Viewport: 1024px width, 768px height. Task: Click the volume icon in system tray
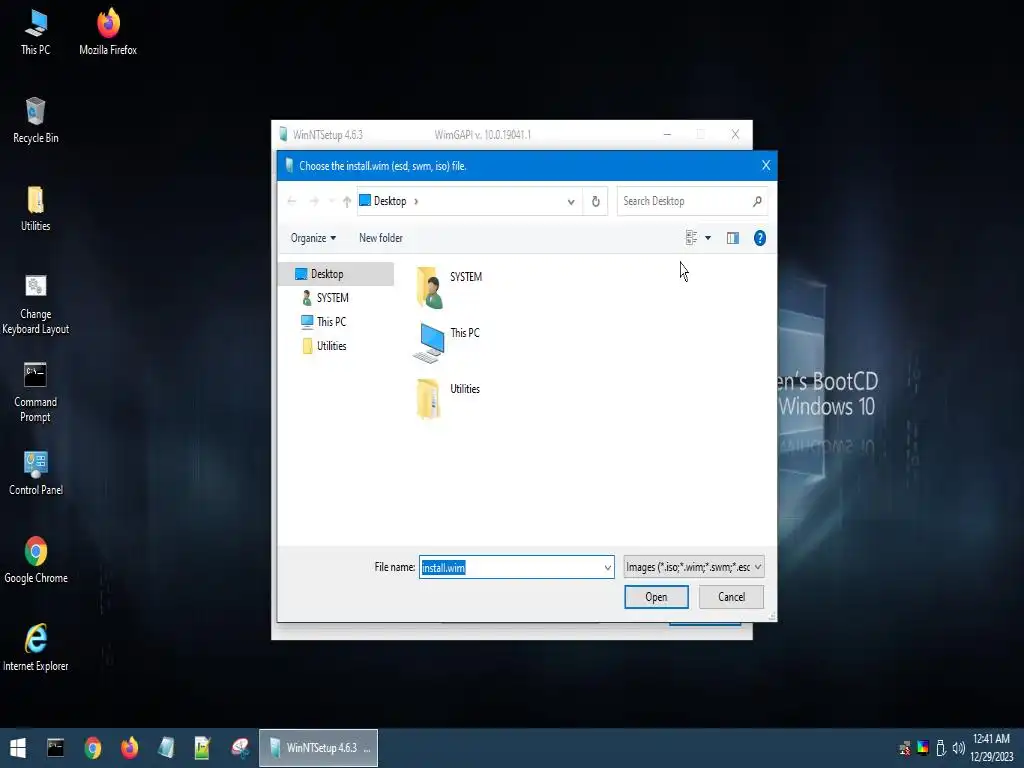point(958,748)
